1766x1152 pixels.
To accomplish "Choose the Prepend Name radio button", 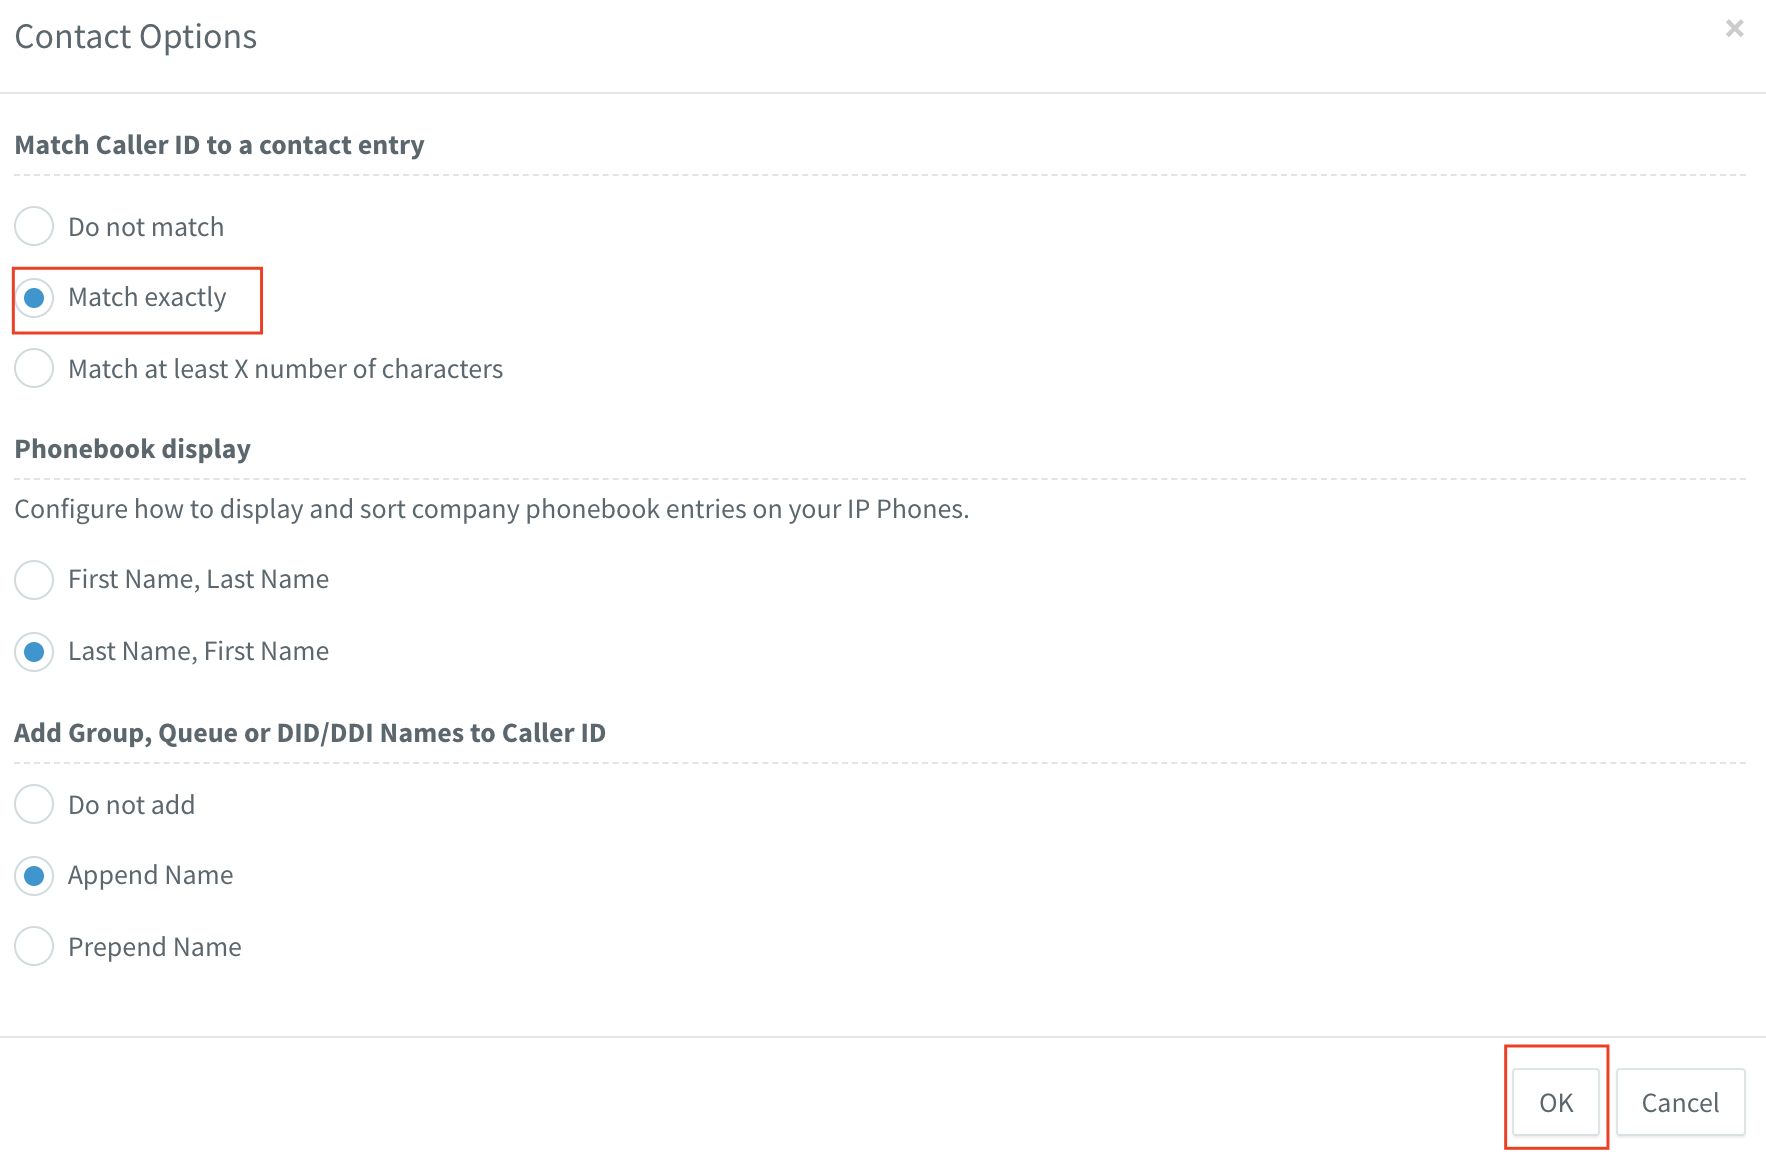I will tap(34, 946).
